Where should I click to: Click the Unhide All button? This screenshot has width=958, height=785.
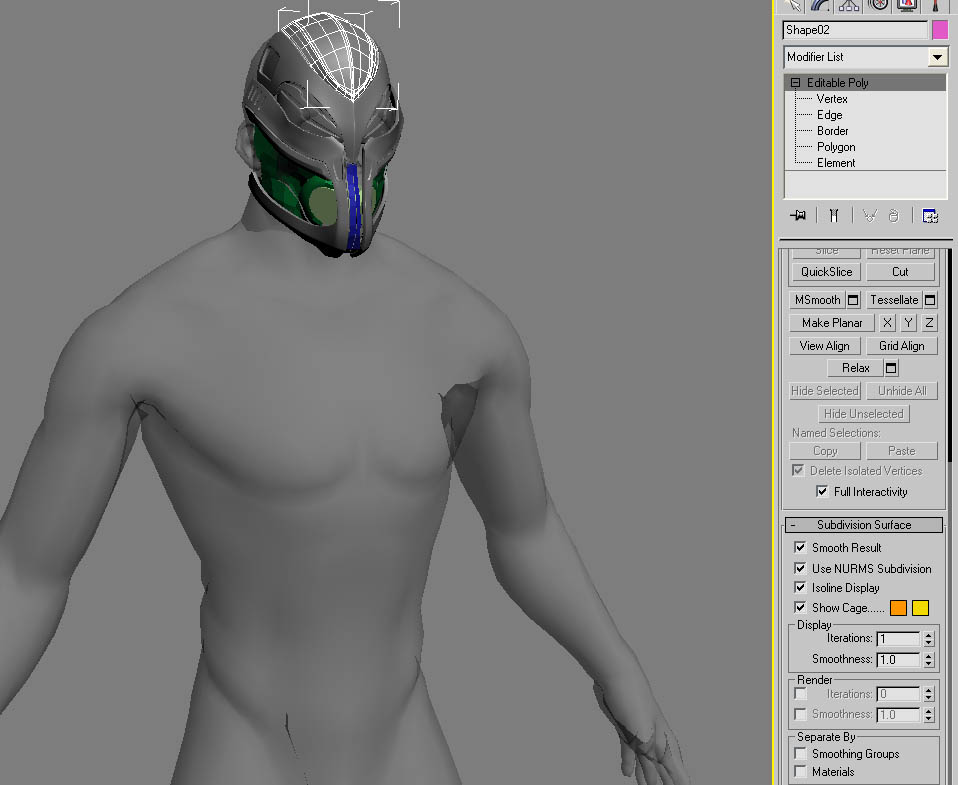[902, 391]
